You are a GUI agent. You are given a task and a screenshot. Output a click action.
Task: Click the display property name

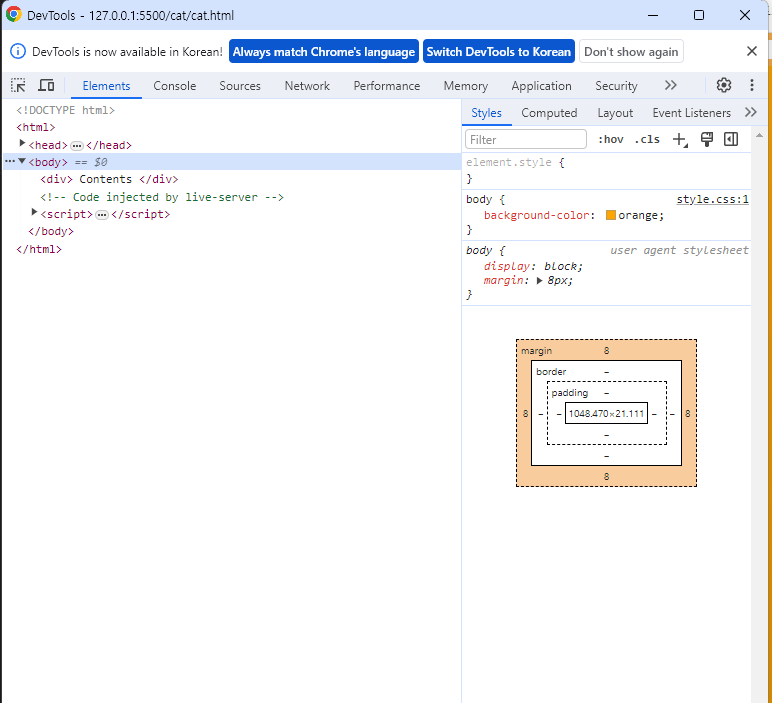point(507,266)
